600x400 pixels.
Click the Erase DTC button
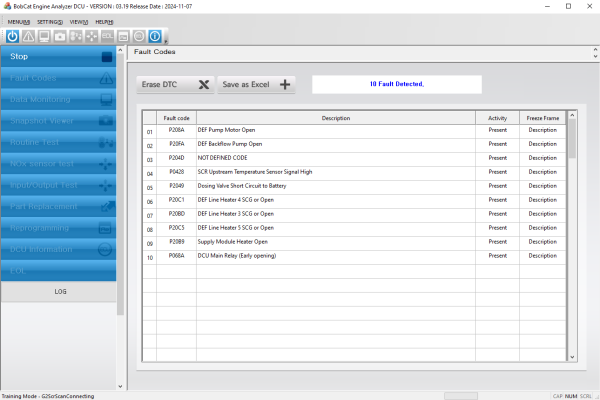tap(175, 85)
